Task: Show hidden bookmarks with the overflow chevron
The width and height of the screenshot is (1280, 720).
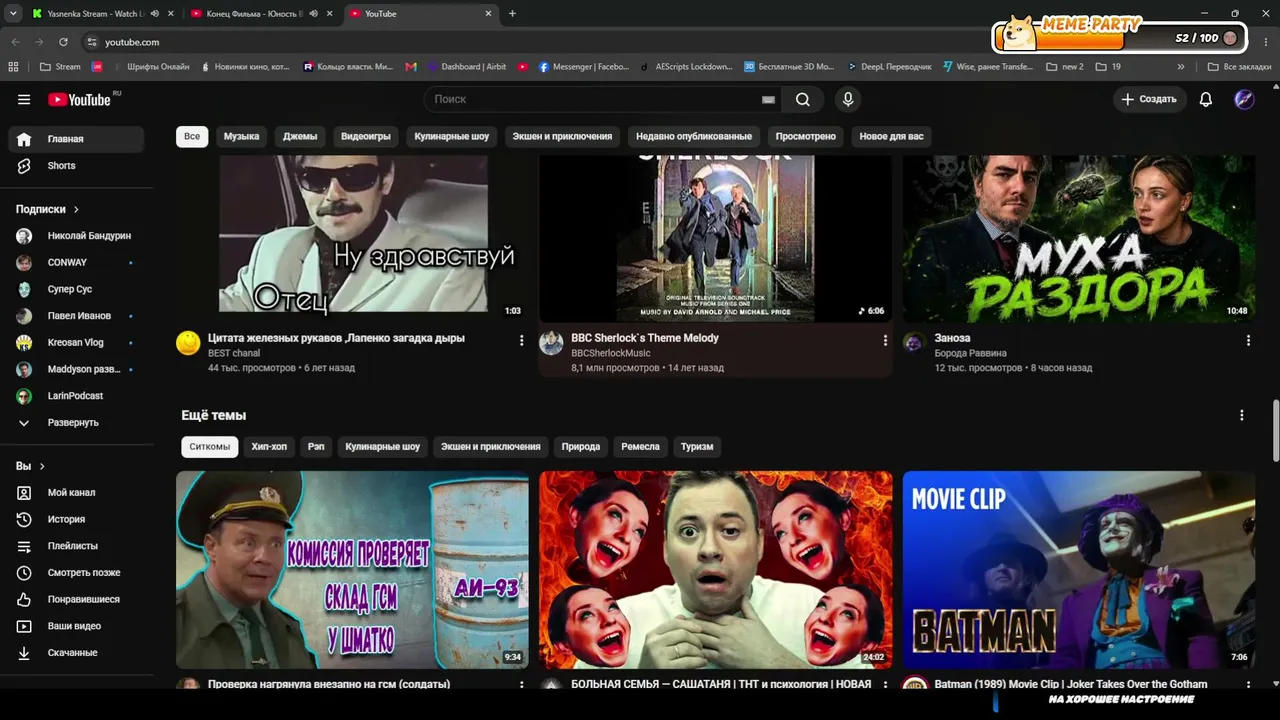Action: coord(1181,67)
